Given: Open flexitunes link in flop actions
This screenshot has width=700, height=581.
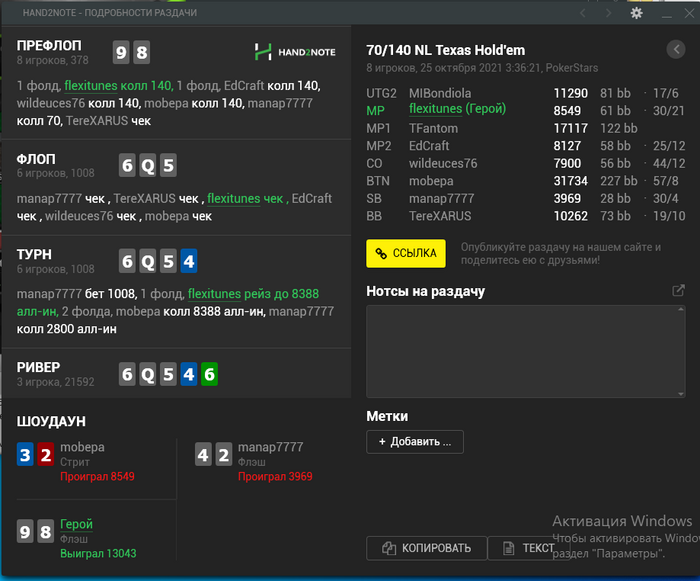Looking at the screenshot, I should 233,198.
